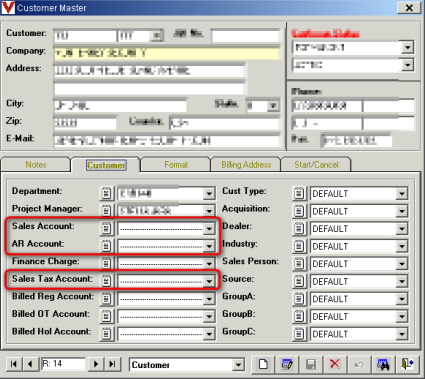Click the exit door icon
The image size is (425, 379).
point(407,364)
